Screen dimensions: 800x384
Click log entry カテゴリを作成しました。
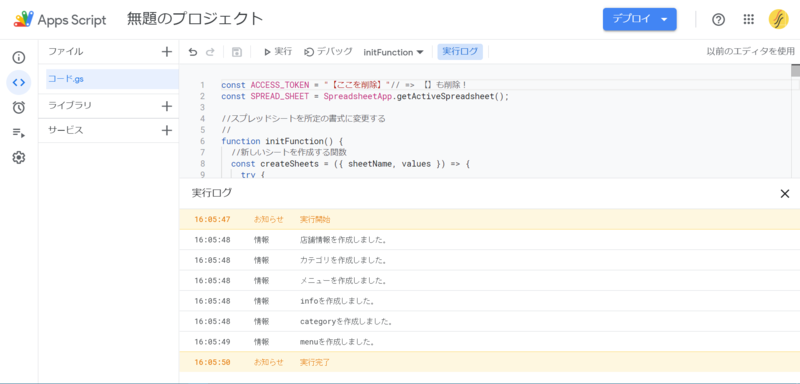click(343, 260)
